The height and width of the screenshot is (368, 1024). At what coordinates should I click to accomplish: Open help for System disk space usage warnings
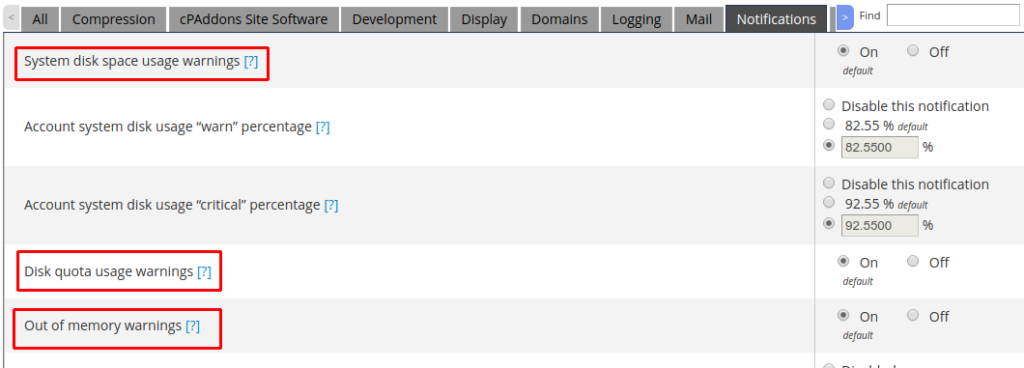click(x=251, y=62)
